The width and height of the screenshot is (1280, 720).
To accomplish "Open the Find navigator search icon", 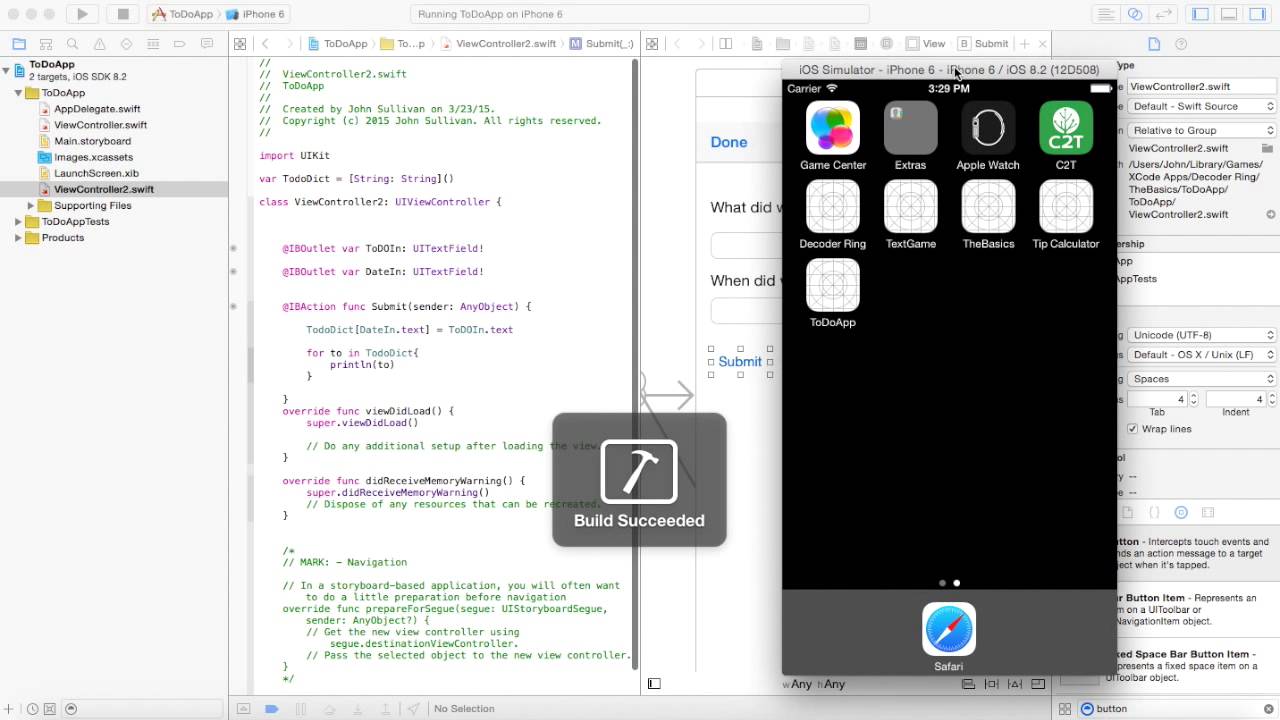I will point(73,44).
